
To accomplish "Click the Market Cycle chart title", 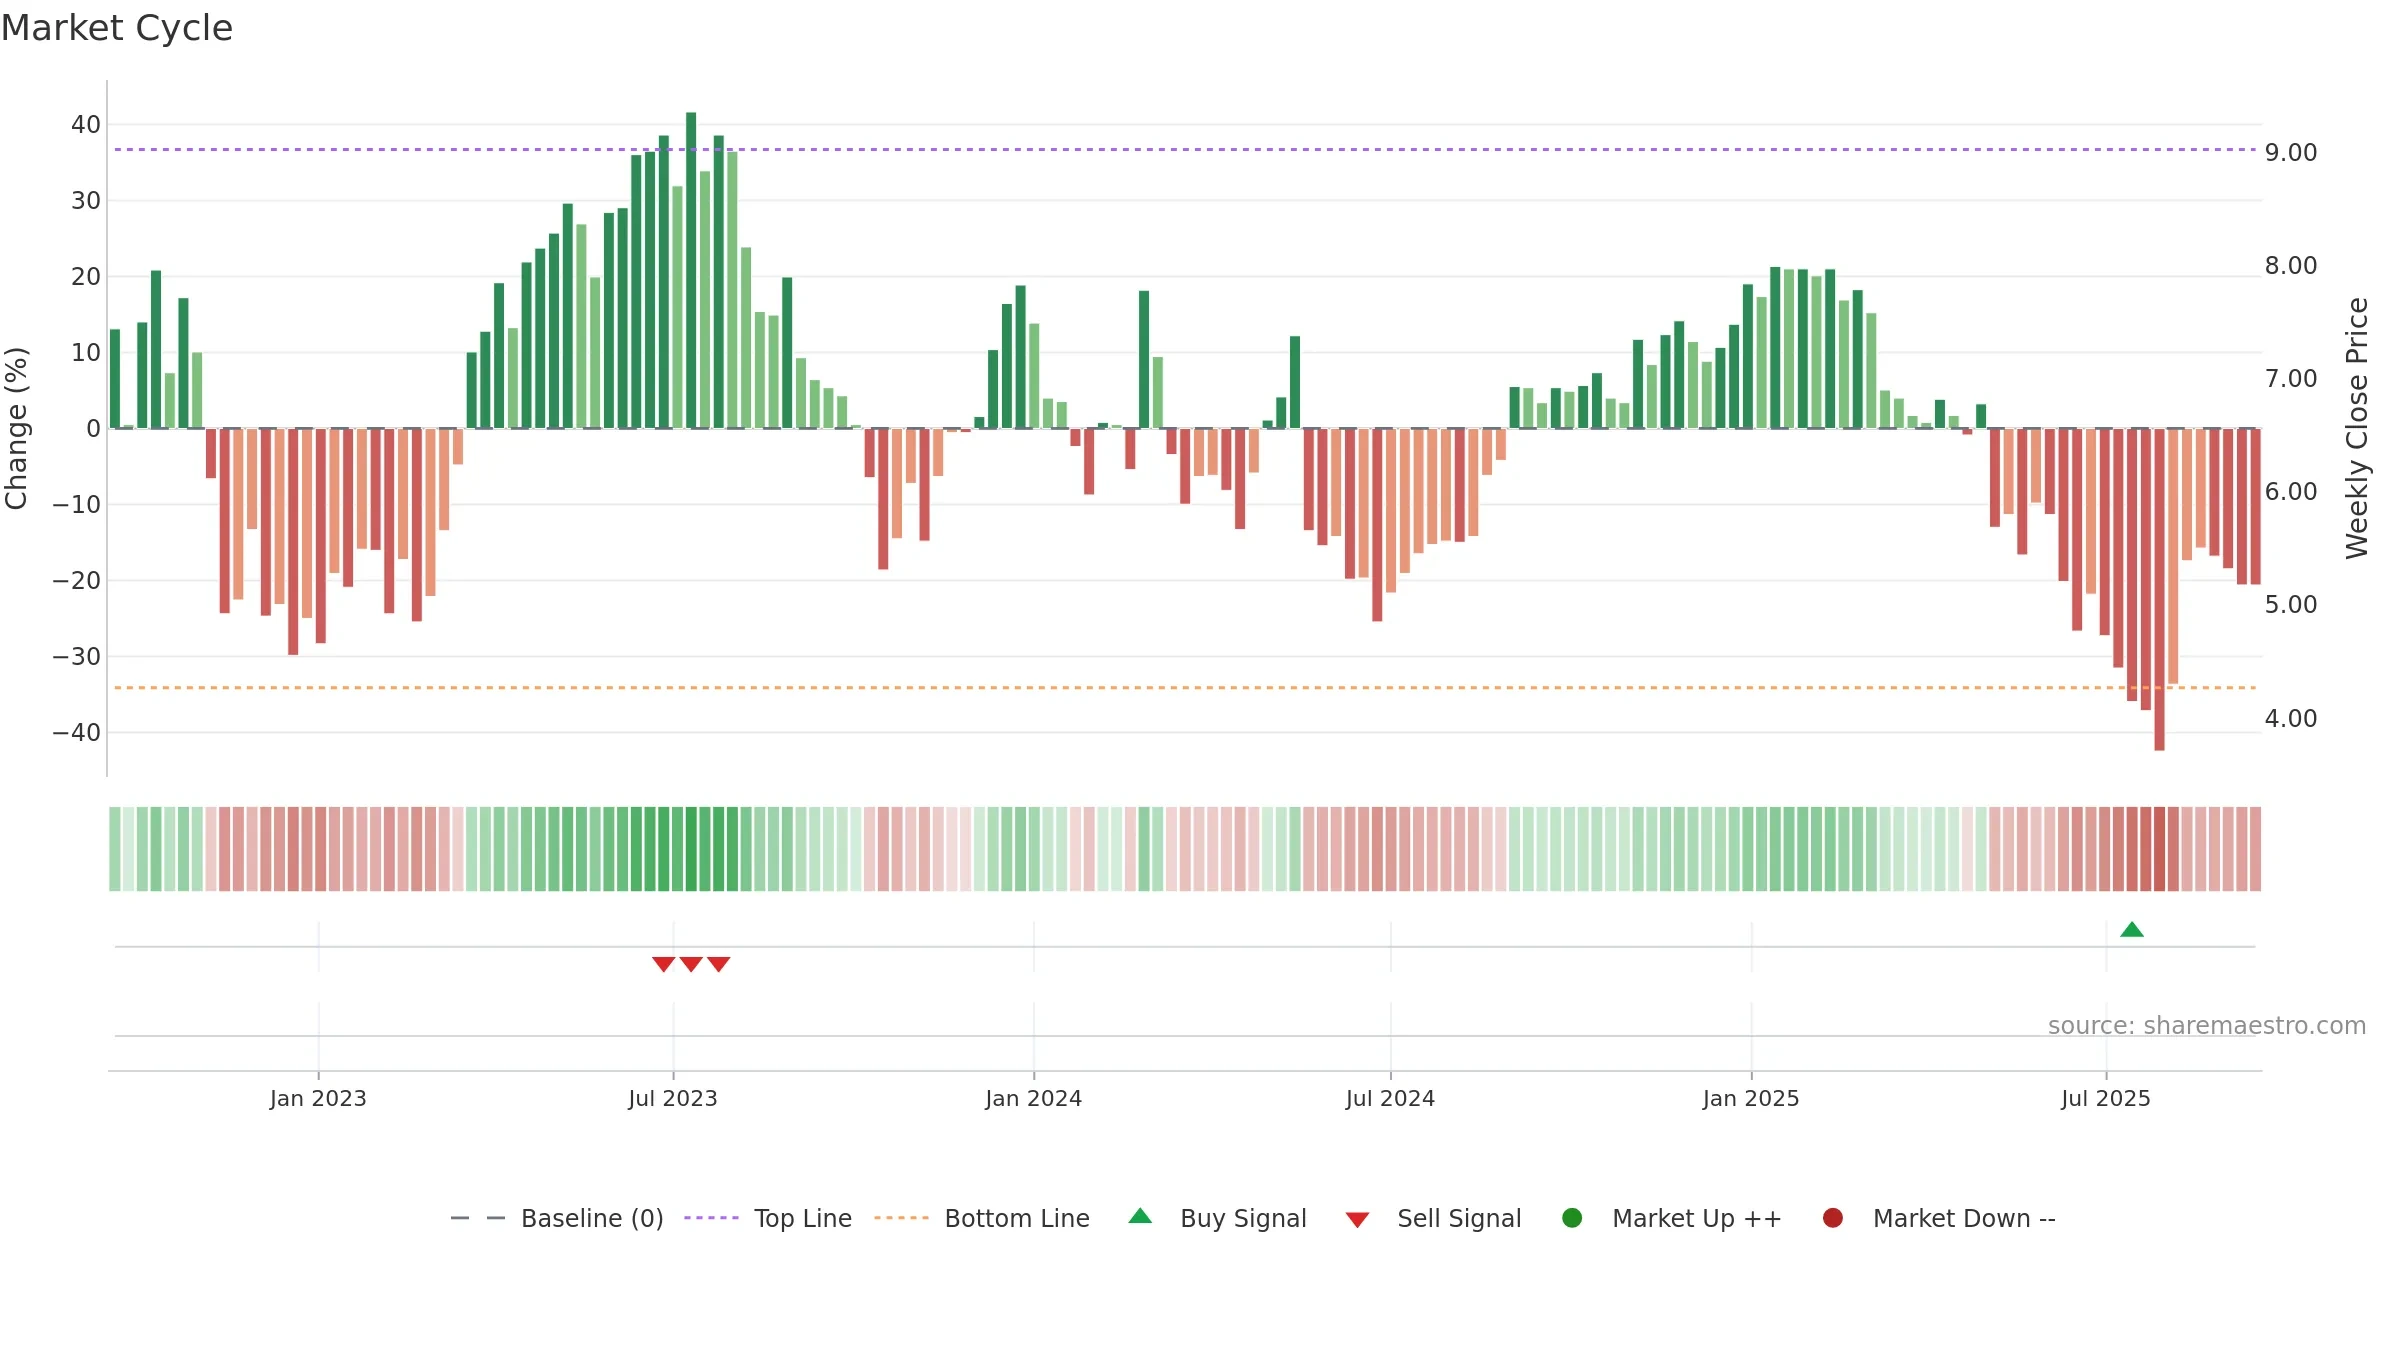I will 117,28.
